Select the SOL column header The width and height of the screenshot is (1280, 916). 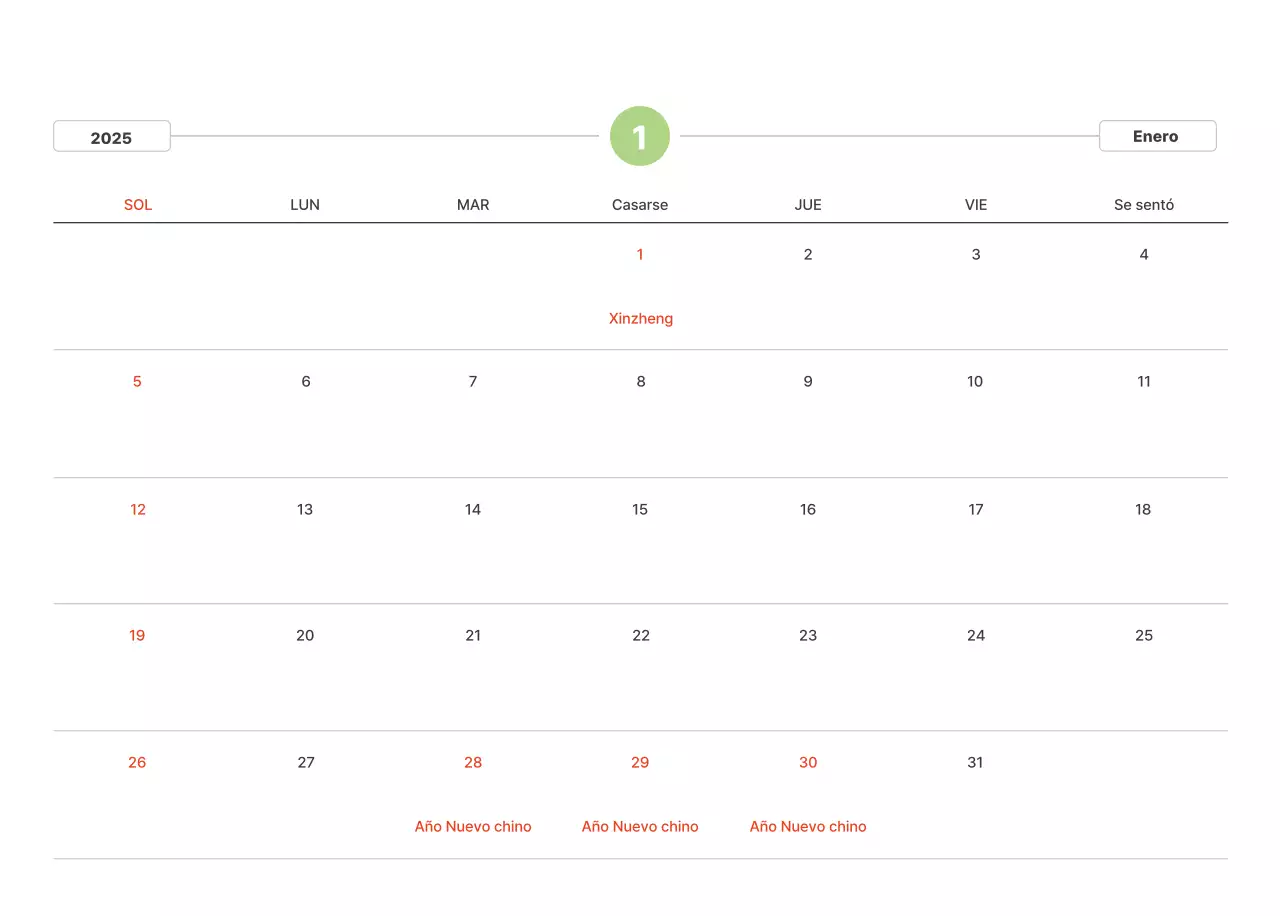(138, 205)
